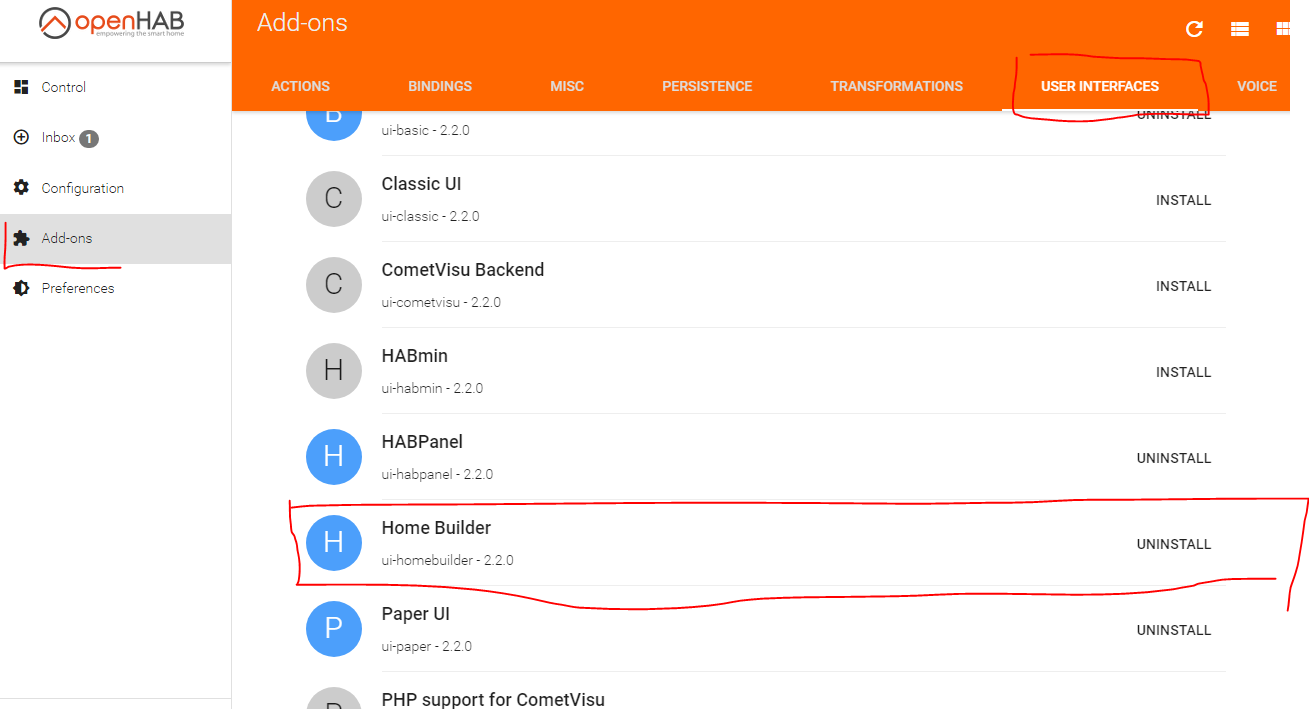Click the ui-cometvisu - 2.2.0 text

[441, 302]
